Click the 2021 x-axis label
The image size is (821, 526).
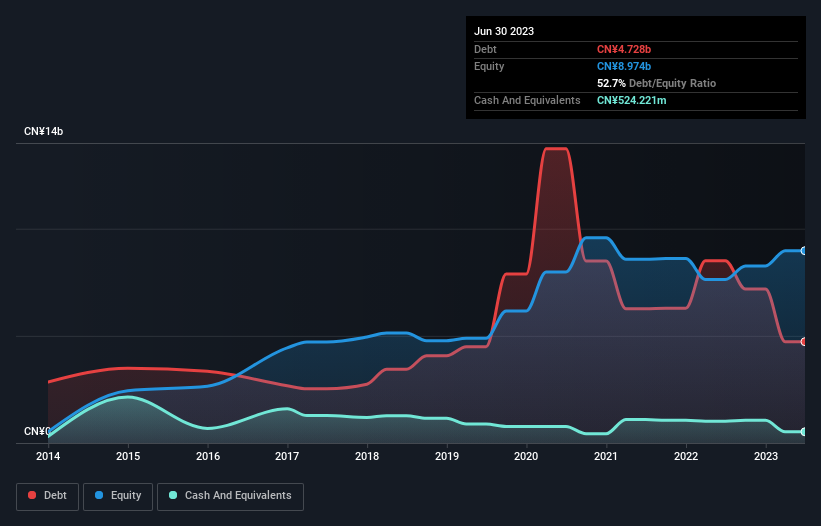[606, 456]
